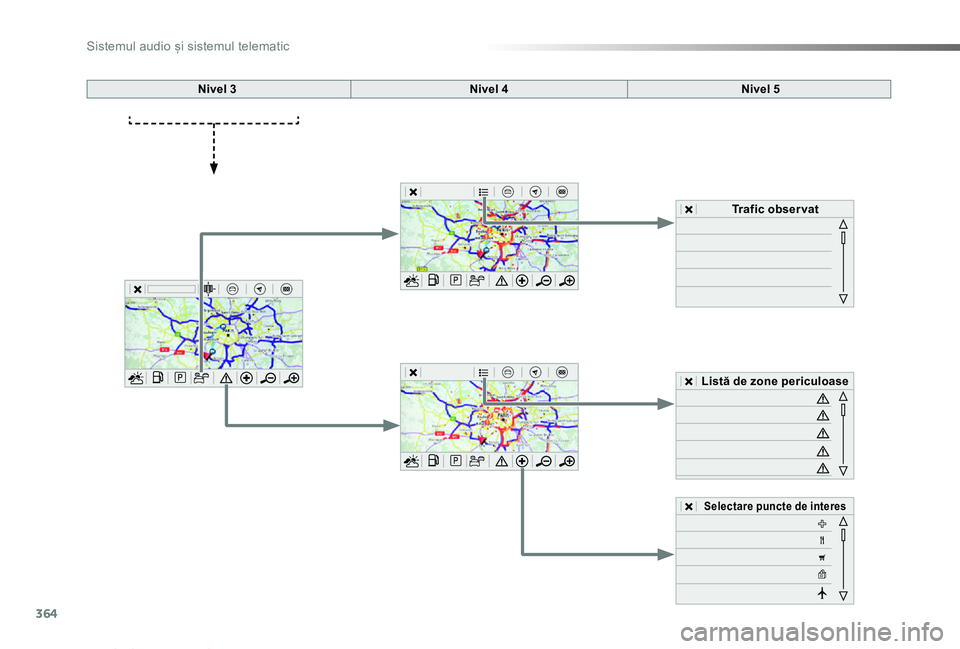
Task: Close the Listă de zone periculoase panel
Action: click(689, 381)
